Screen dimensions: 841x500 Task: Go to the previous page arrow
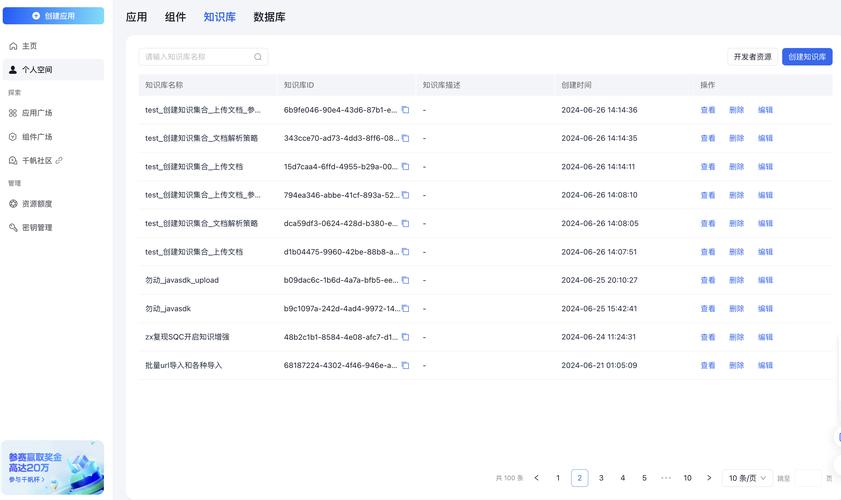tap(537, 478)
